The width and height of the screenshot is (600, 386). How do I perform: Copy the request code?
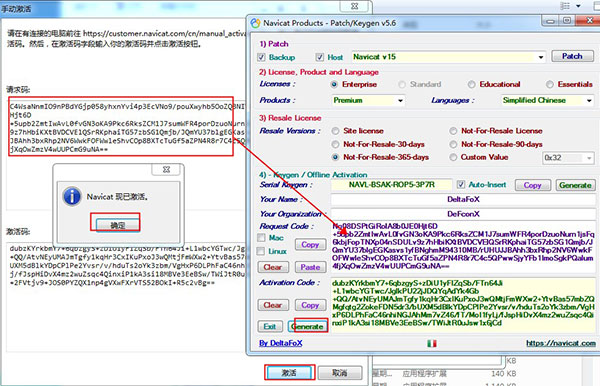pyautogui.click(x=310, y=244)
